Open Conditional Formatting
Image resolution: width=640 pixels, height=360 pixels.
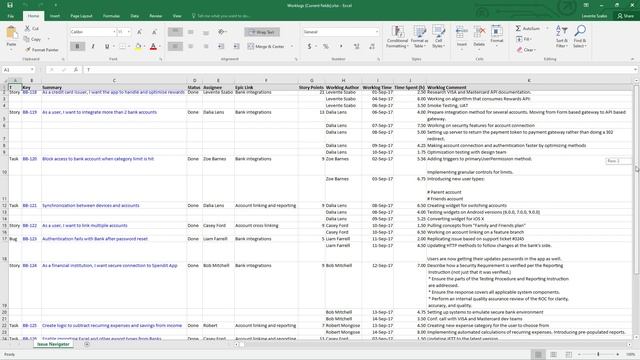(397, 37)
